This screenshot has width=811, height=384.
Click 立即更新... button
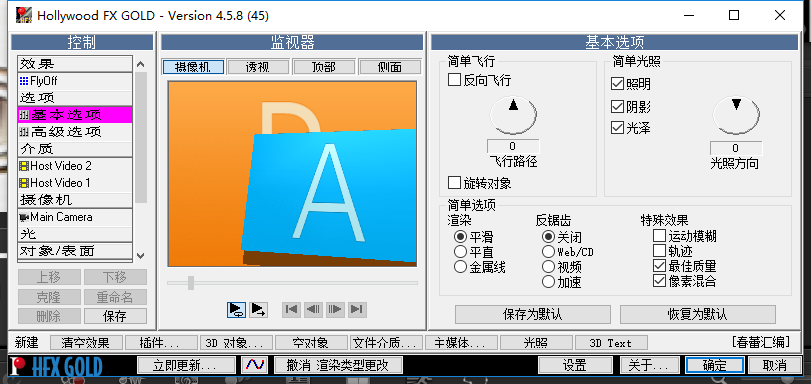click(186, 365)
